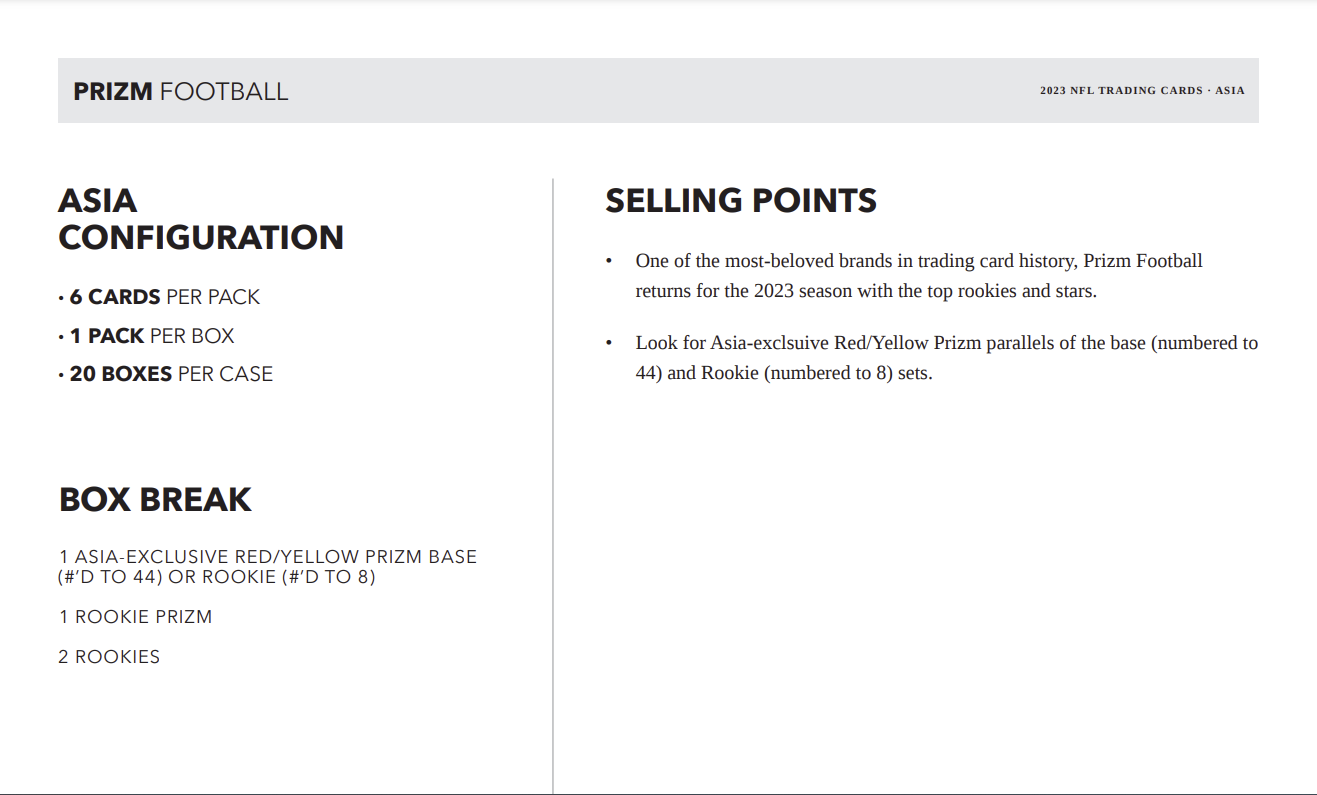The image size is (1317, 795).
Task: Click the text 'Look for Asia-exclsuive Red/Yellow Prizm'
Action: pyautogui.click(x=810, y=343)
